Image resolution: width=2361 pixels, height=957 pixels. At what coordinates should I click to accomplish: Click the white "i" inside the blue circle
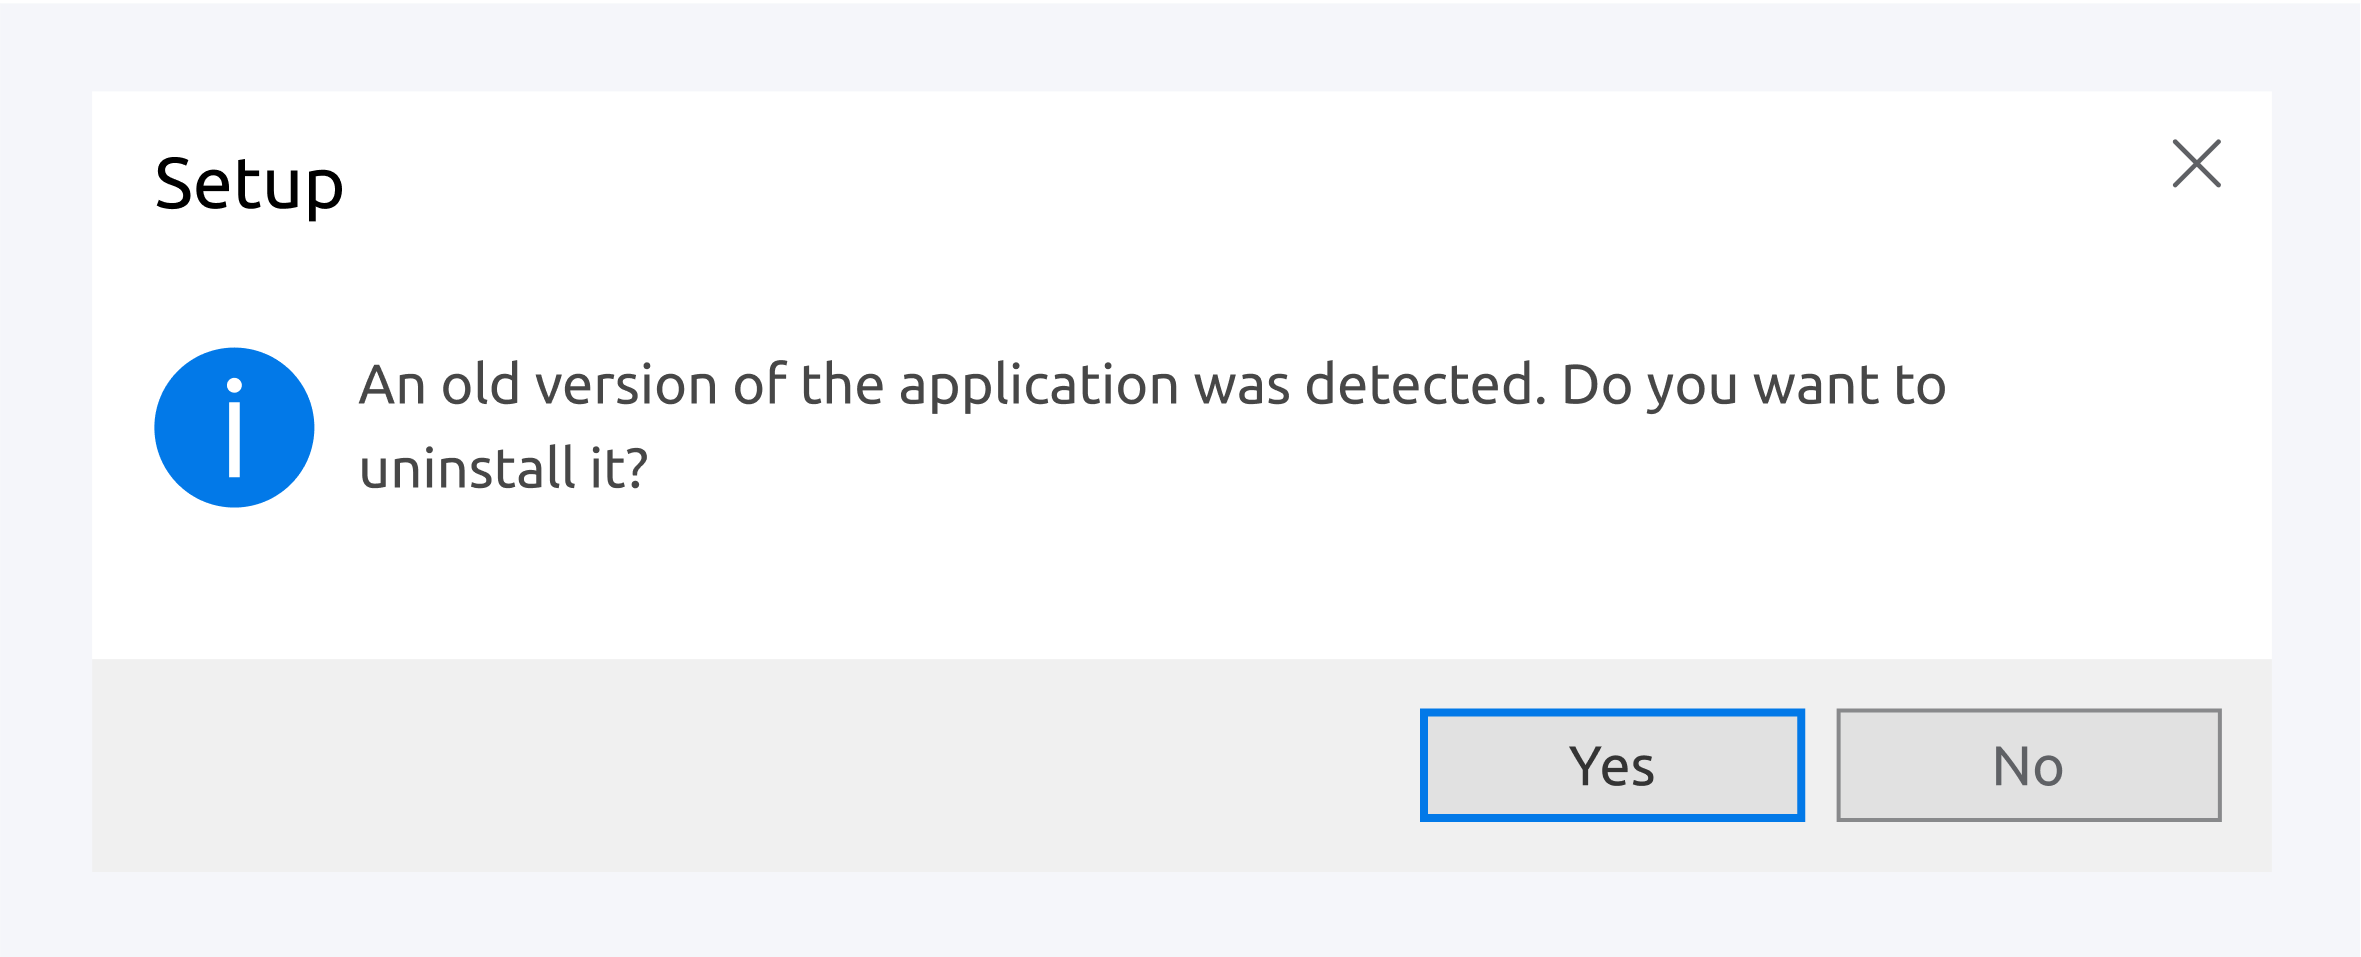pyautogui.click(x=234, y=428)
